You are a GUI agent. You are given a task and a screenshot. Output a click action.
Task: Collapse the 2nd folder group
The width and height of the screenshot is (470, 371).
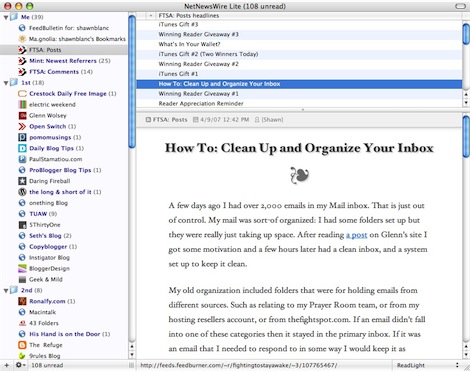click(6, 291)
